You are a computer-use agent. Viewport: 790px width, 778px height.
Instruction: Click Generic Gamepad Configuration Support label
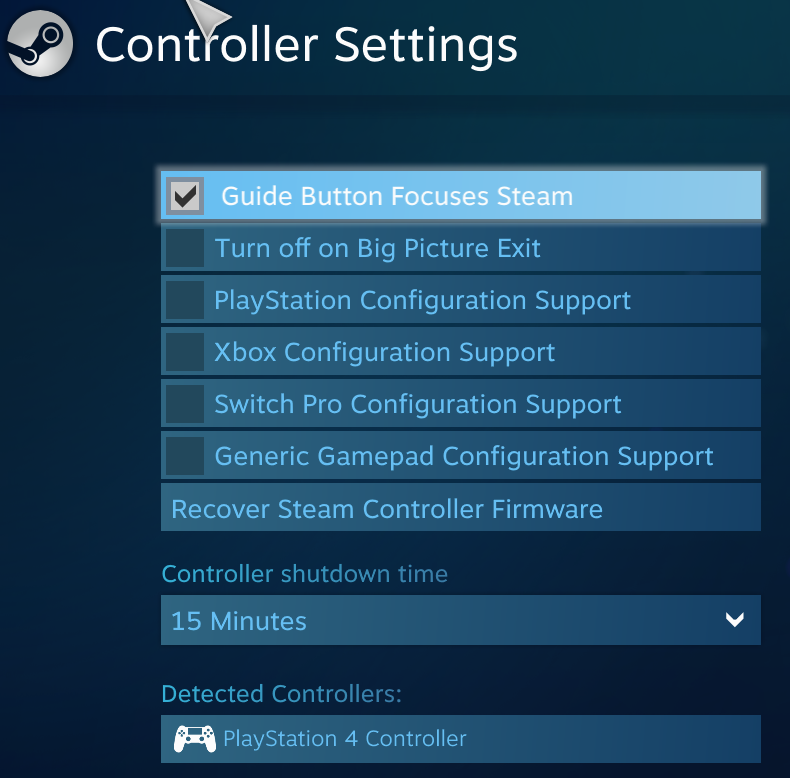tap(464, 457)
